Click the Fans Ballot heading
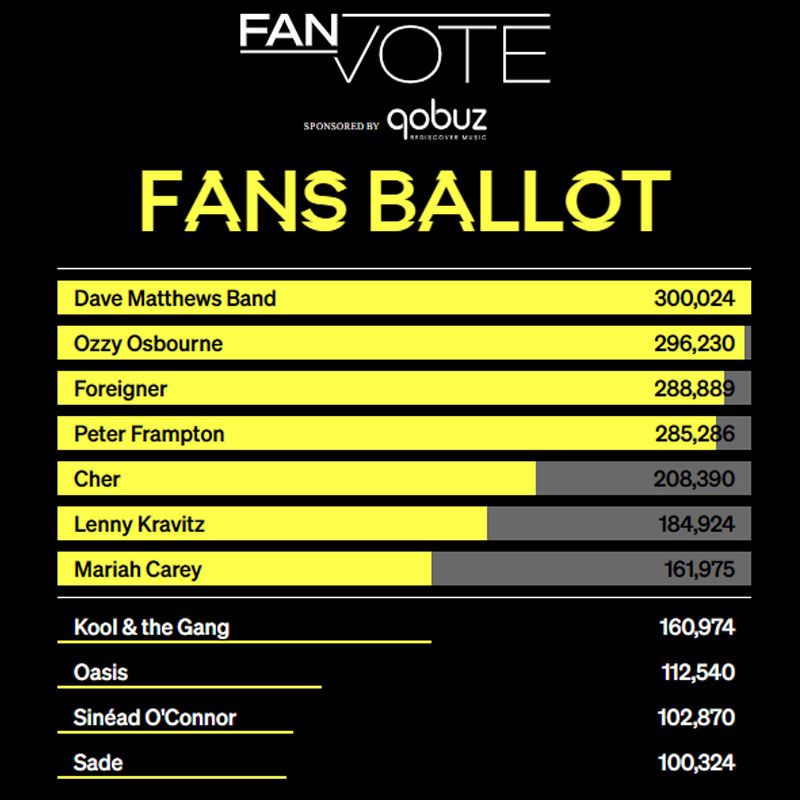This screenshot has width=800, height=800. tap(404, 202)
